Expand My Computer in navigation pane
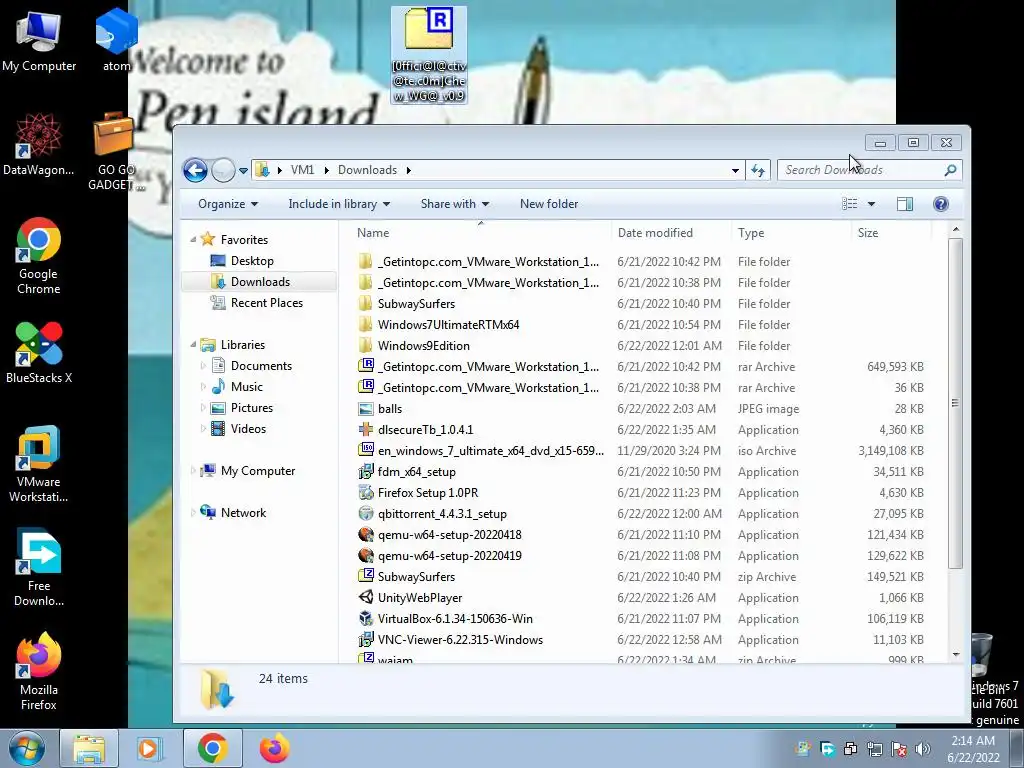This screenshot has width=1024, height=768. pos(193,471)
